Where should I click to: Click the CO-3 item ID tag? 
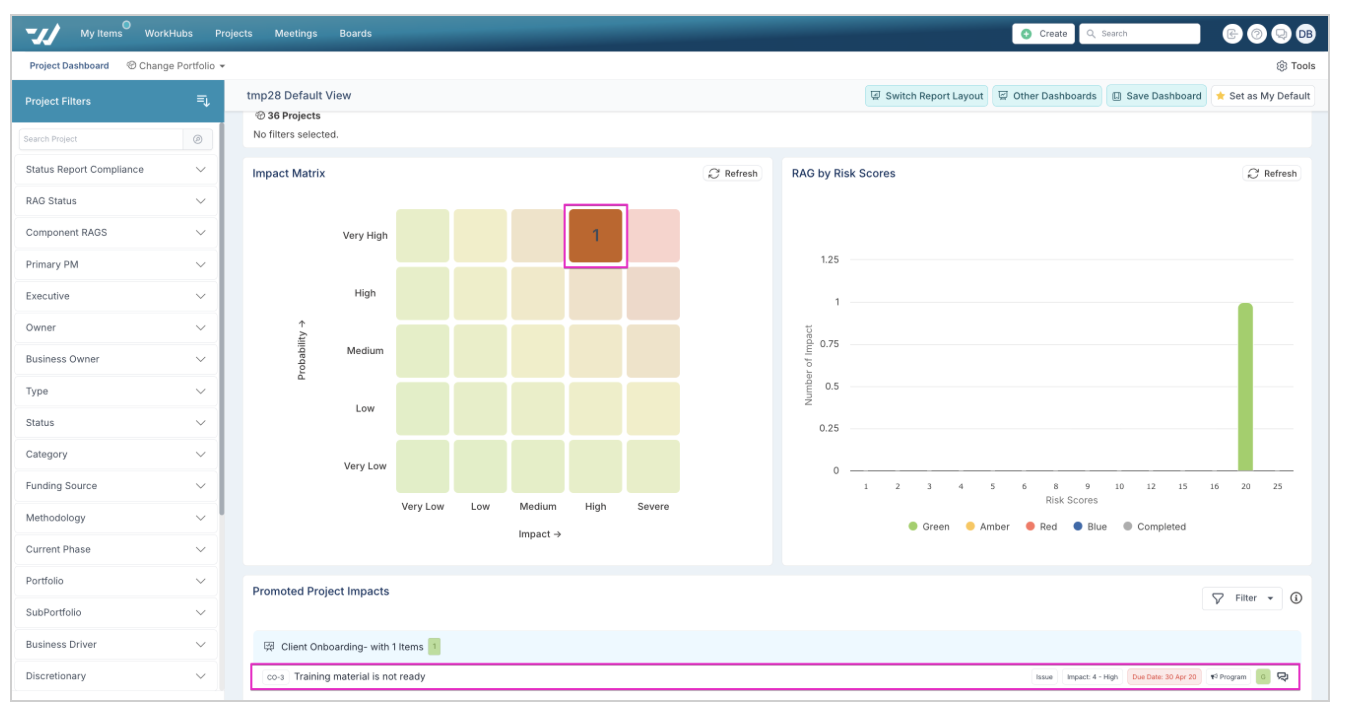pos(275,677)
